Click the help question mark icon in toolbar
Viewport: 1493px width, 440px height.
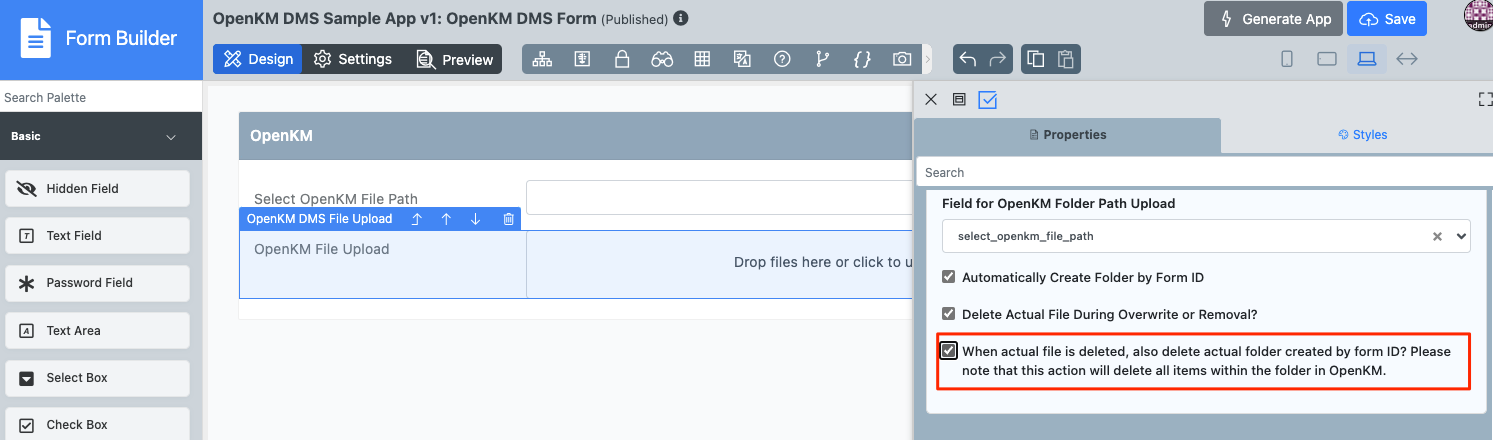coord(782,59)
